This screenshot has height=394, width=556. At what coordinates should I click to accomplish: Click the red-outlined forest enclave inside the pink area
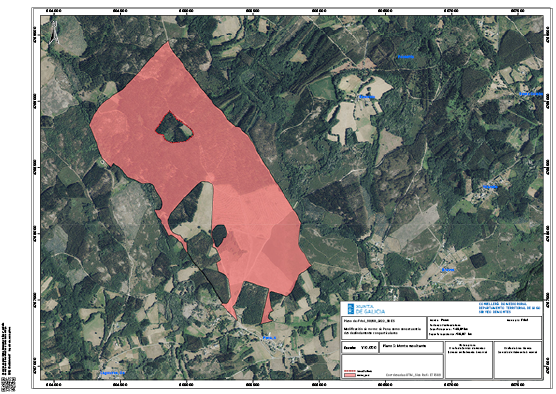click(x=174, y=128)
